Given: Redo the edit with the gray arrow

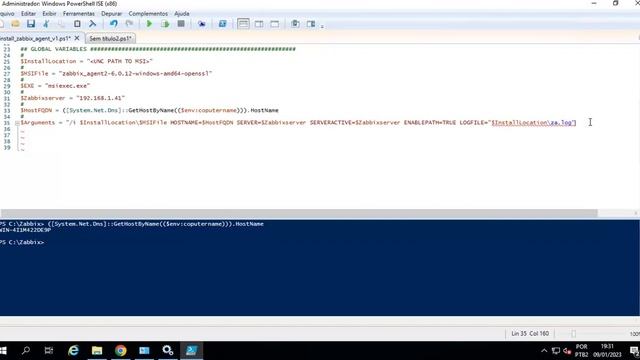Looking at the screenshot, I should coord(129,24).
